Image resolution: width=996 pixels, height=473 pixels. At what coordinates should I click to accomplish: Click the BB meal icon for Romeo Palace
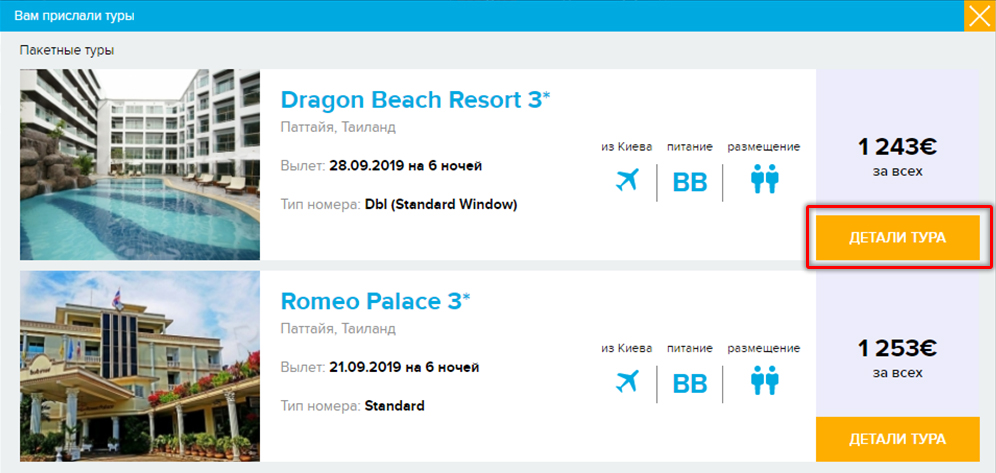pos(689,383)
